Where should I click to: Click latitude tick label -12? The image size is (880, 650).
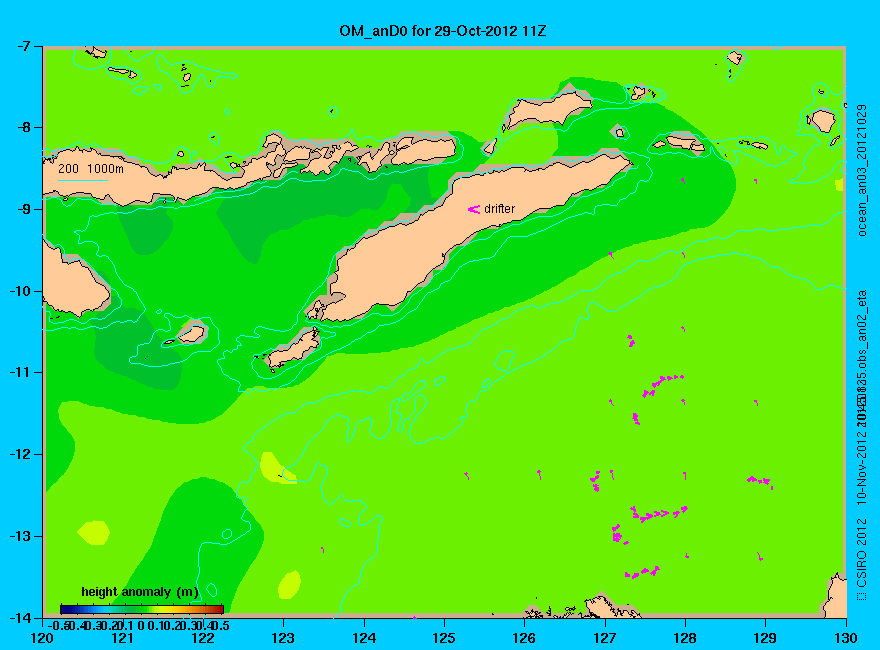(x=20, y=454)
